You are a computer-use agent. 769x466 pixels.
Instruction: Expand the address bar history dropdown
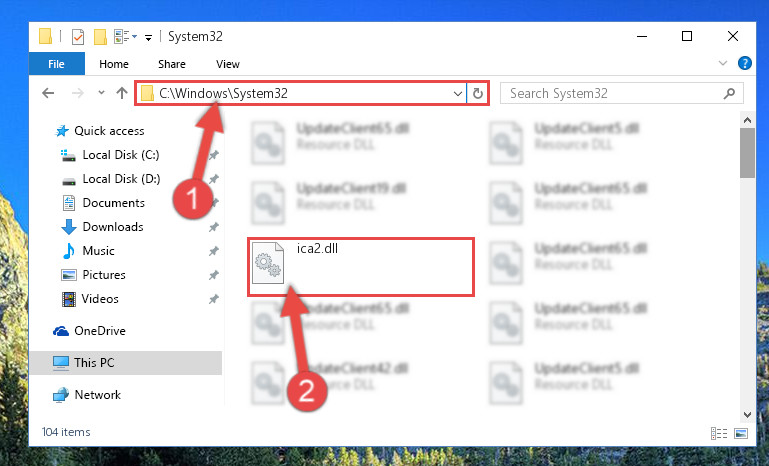click(458, 93)
